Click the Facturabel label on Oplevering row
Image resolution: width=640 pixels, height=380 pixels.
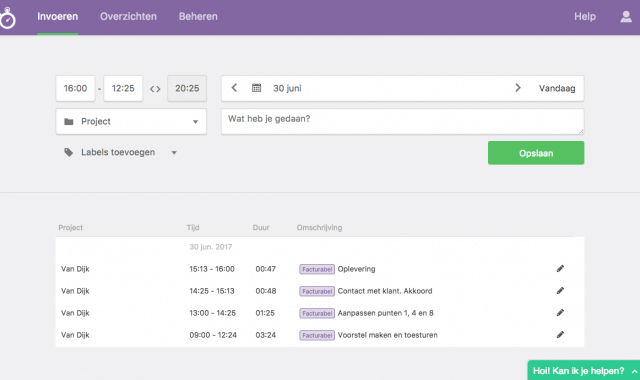tap(317, 269)
